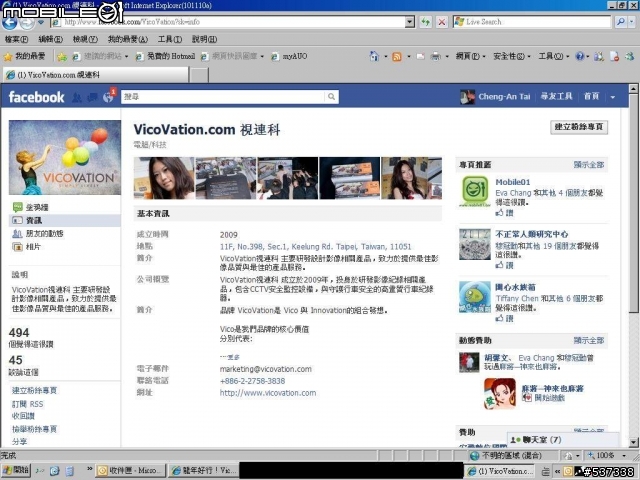Screen dimensions: 640x480
Task: Expand the 工具(O) toolbar dropdown
Action: 567,57
